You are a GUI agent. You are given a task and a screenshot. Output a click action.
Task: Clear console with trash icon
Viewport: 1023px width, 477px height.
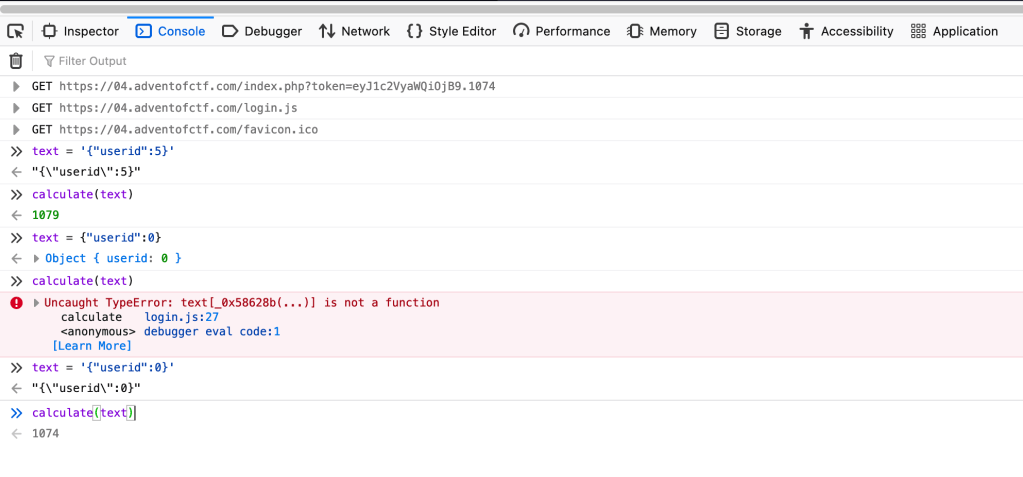click(16, 61)
